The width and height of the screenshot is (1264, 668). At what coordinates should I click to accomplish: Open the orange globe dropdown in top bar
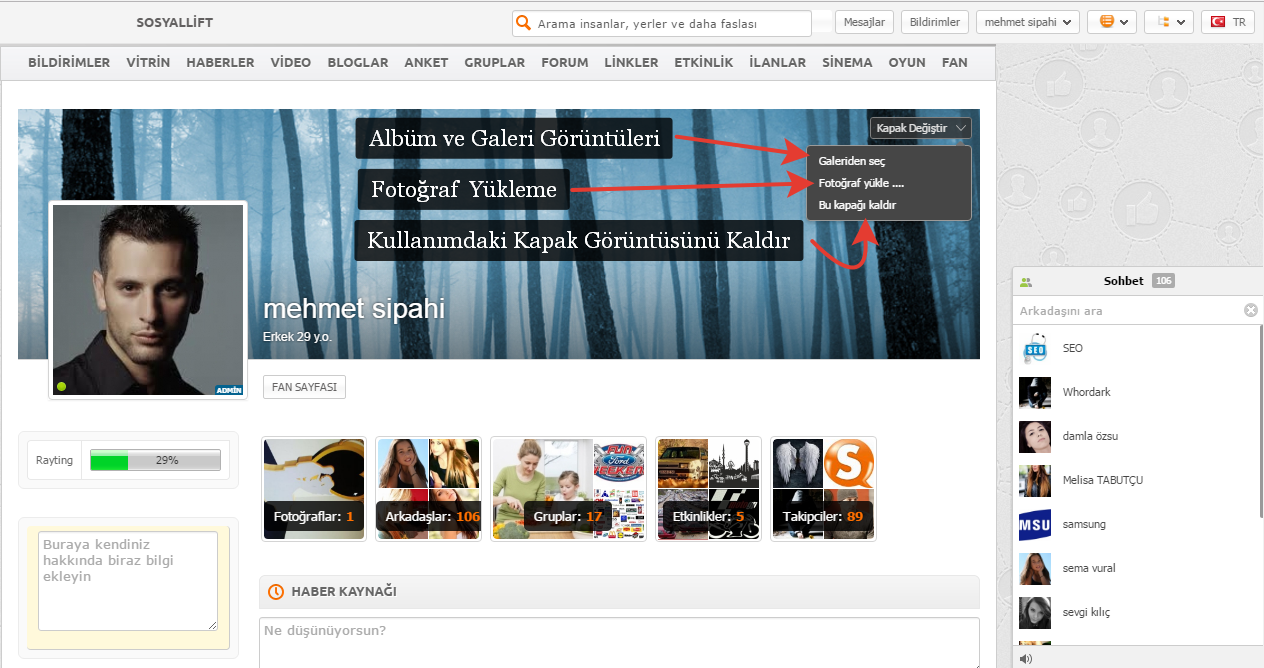tap(1112, 22)
